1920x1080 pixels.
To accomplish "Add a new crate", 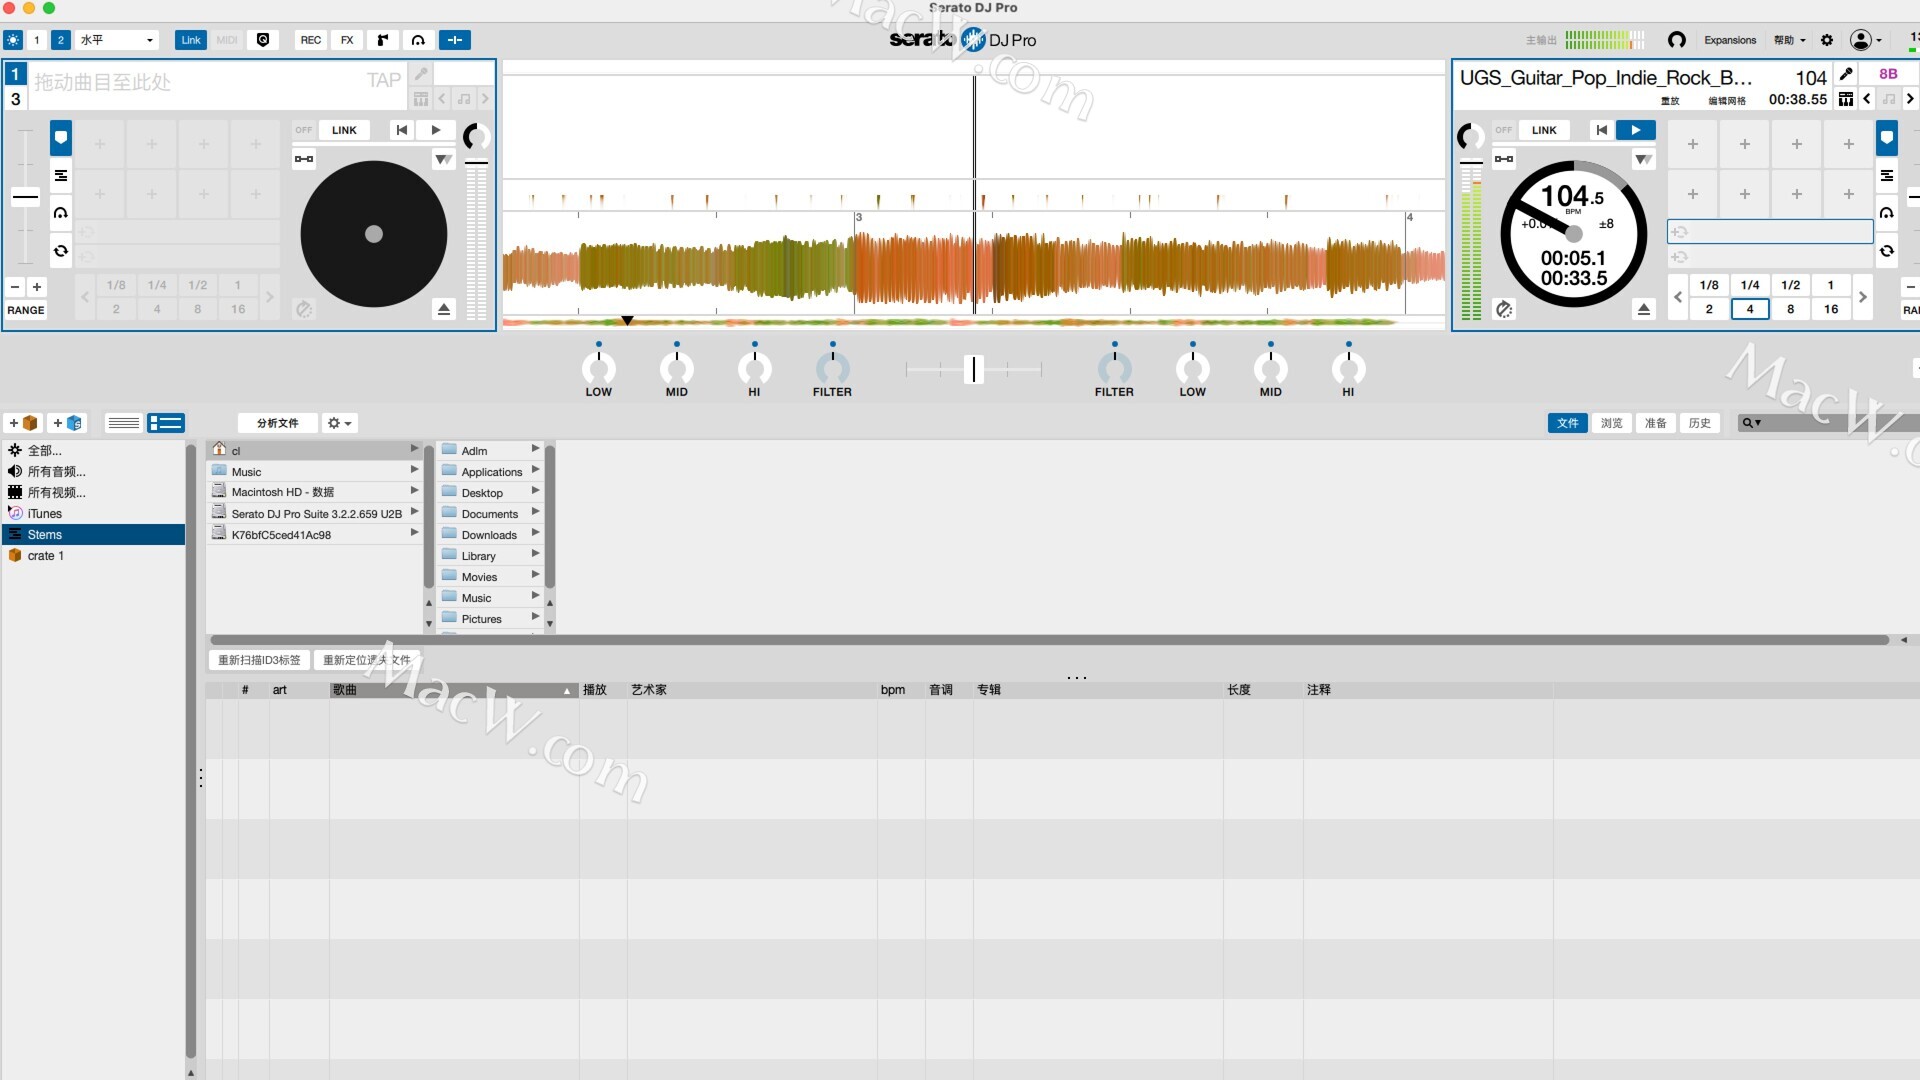I will point(23,423).
